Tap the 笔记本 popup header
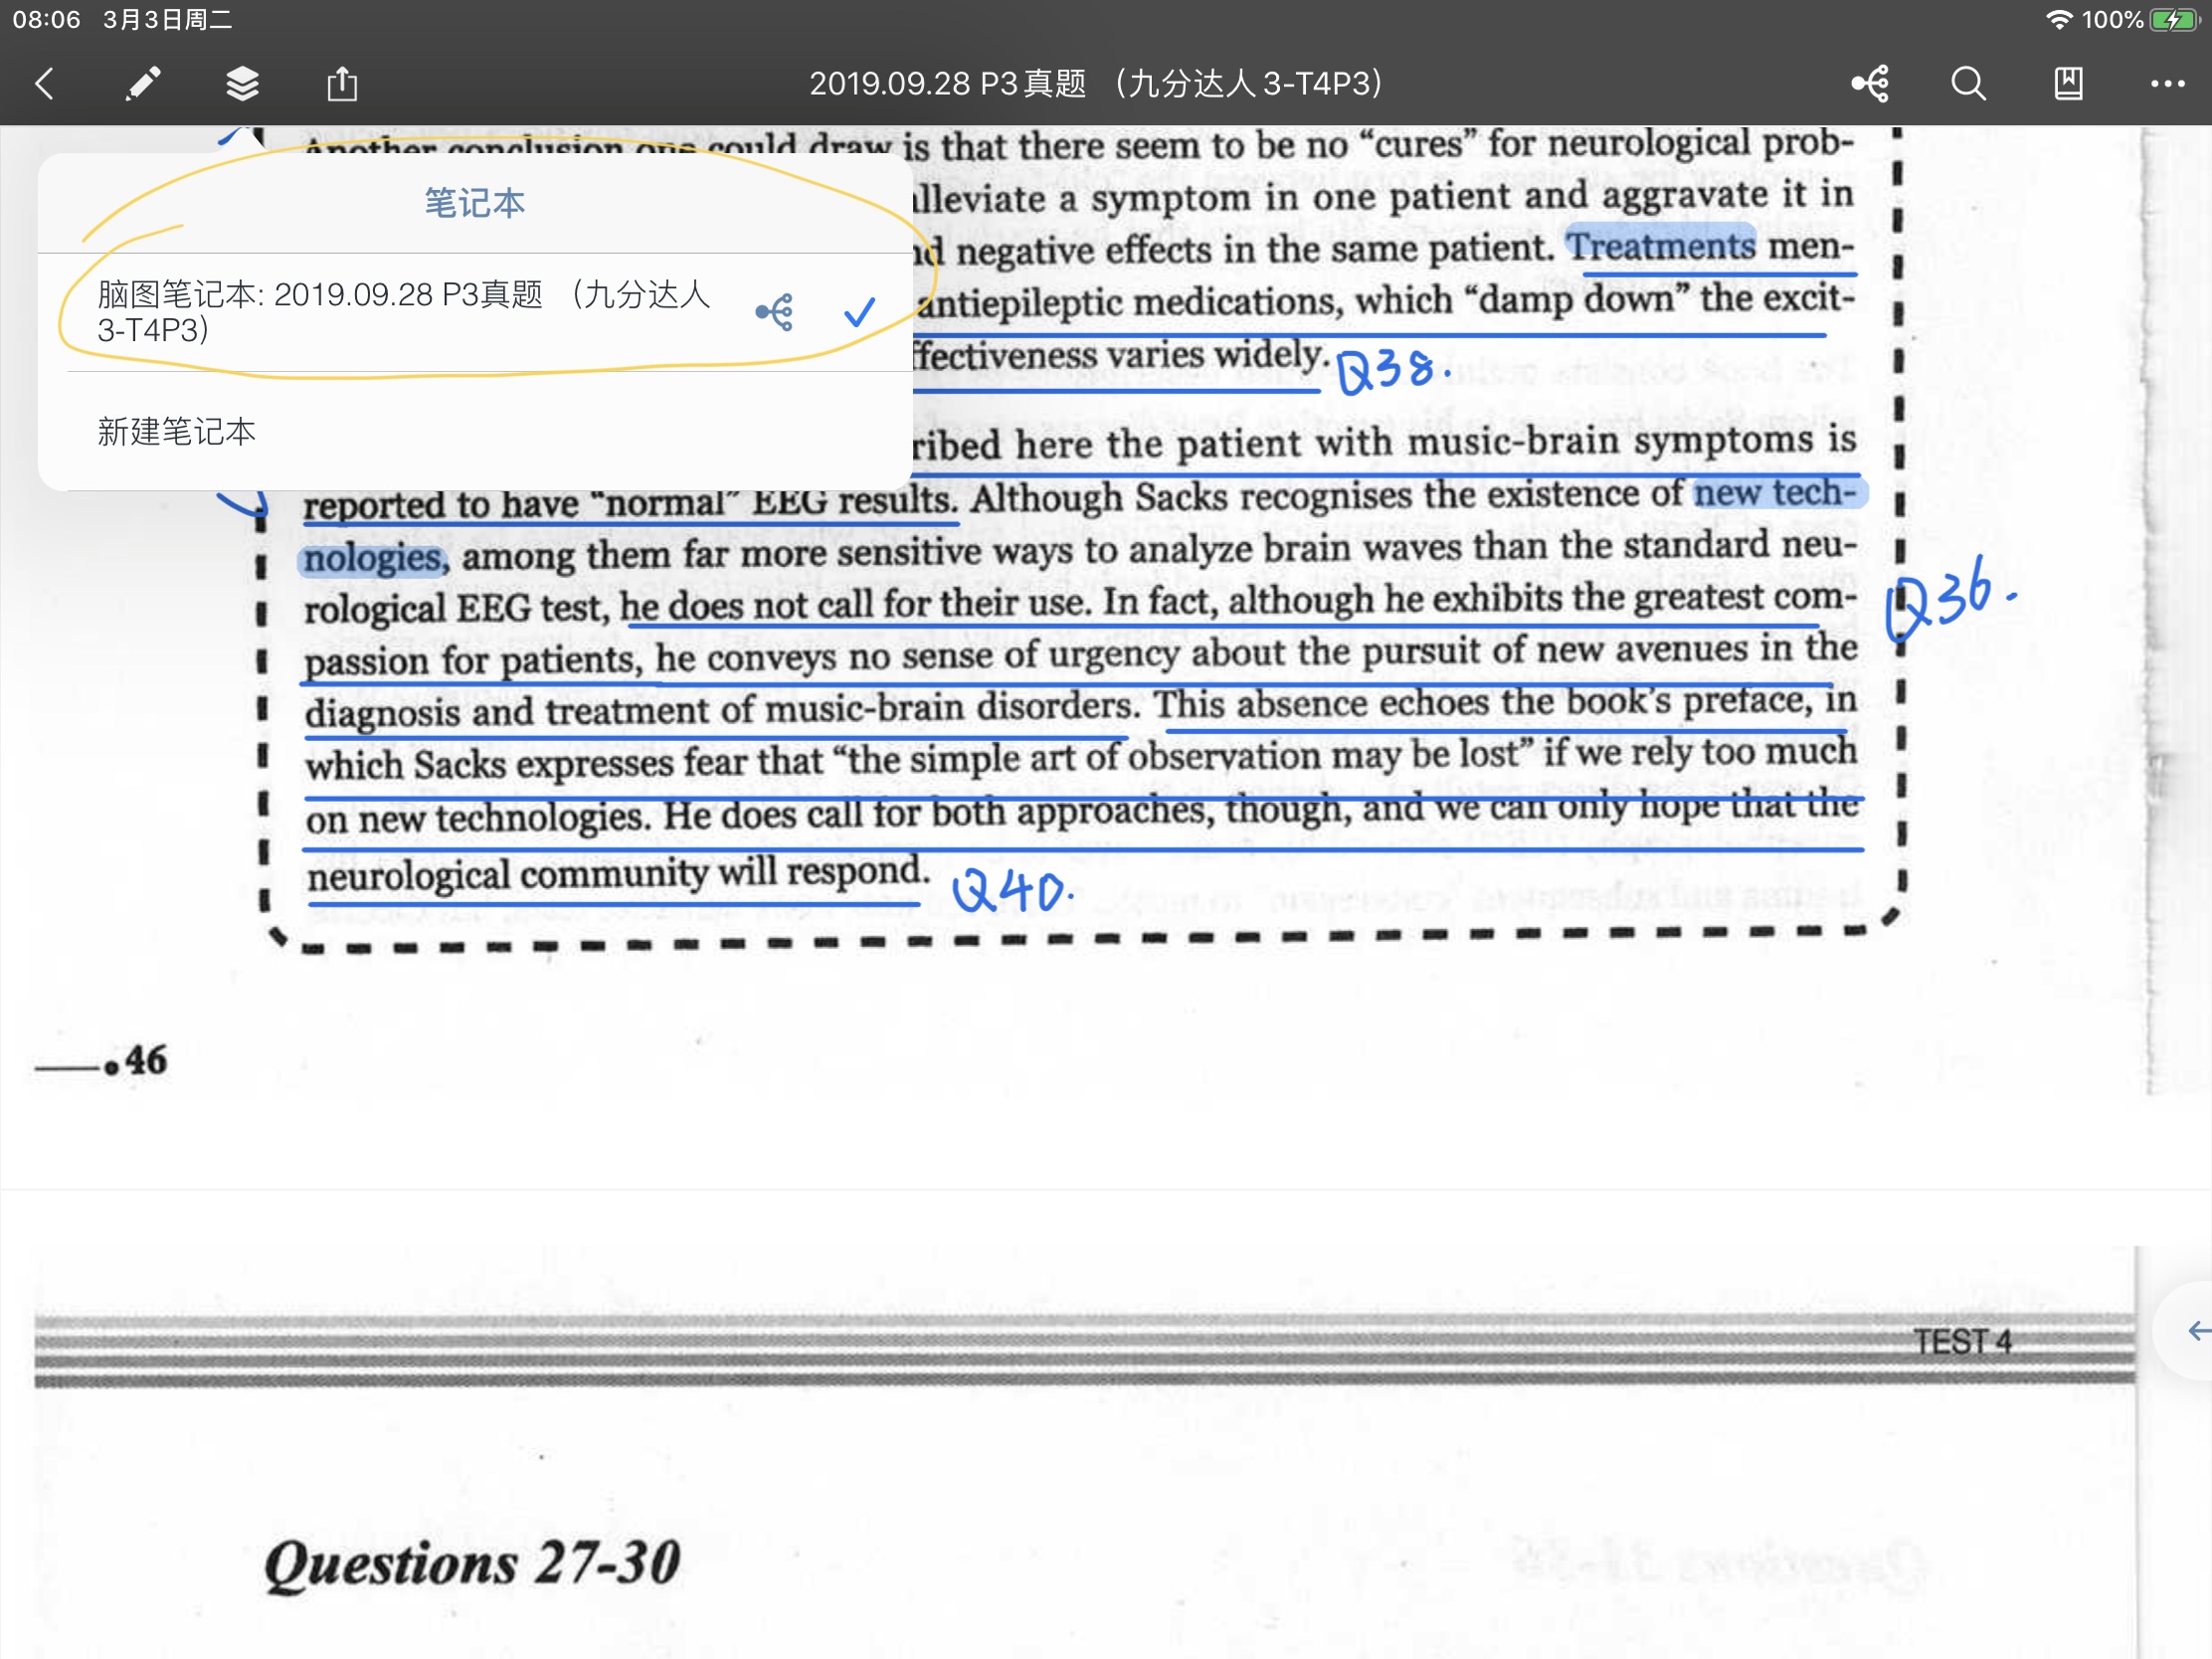The height and width of the screenshot is (1659, 2212). 475,203
